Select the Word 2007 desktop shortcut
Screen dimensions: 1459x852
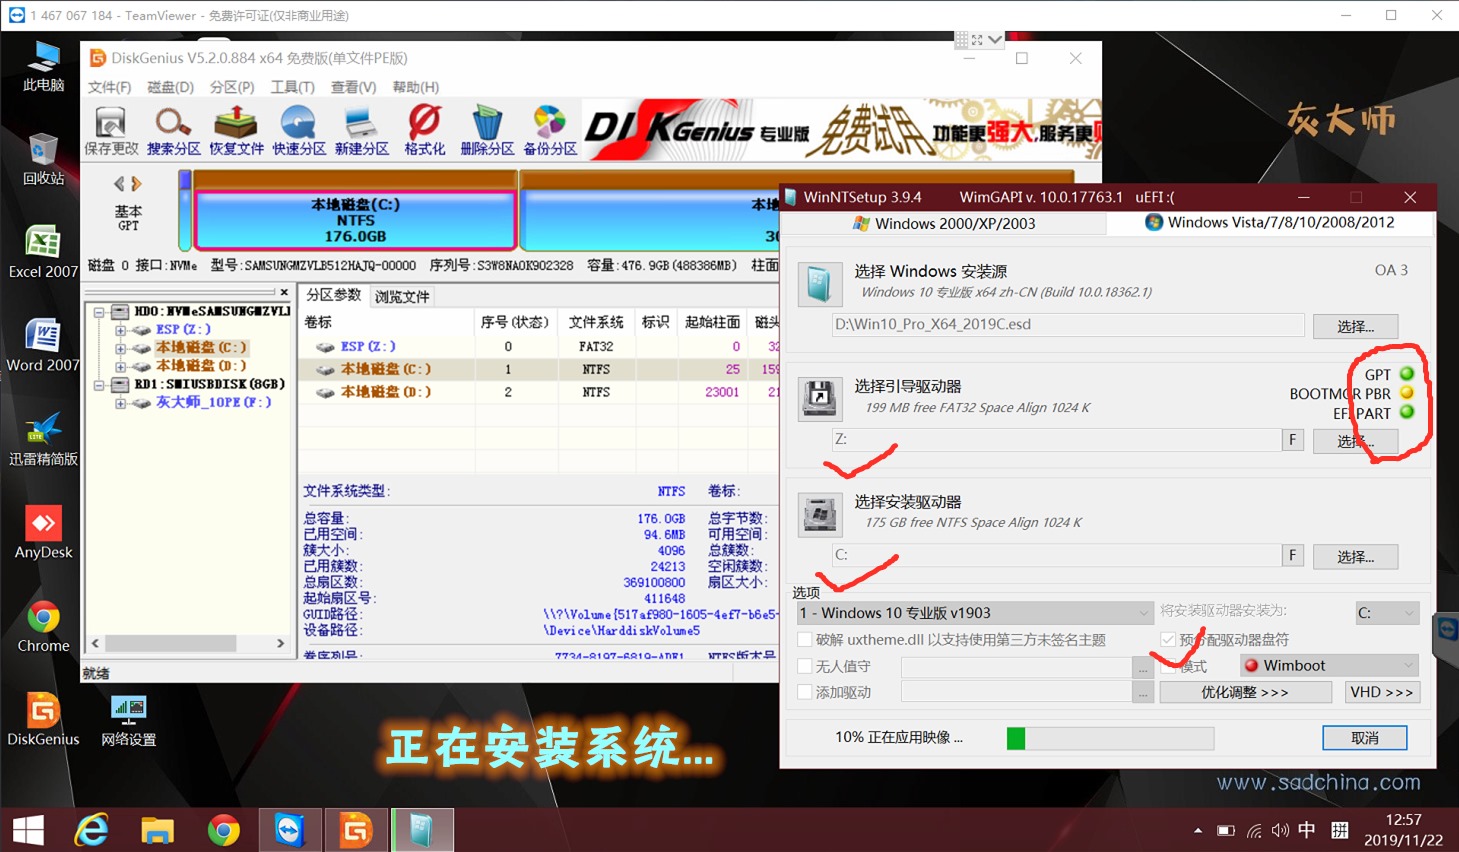43,346
